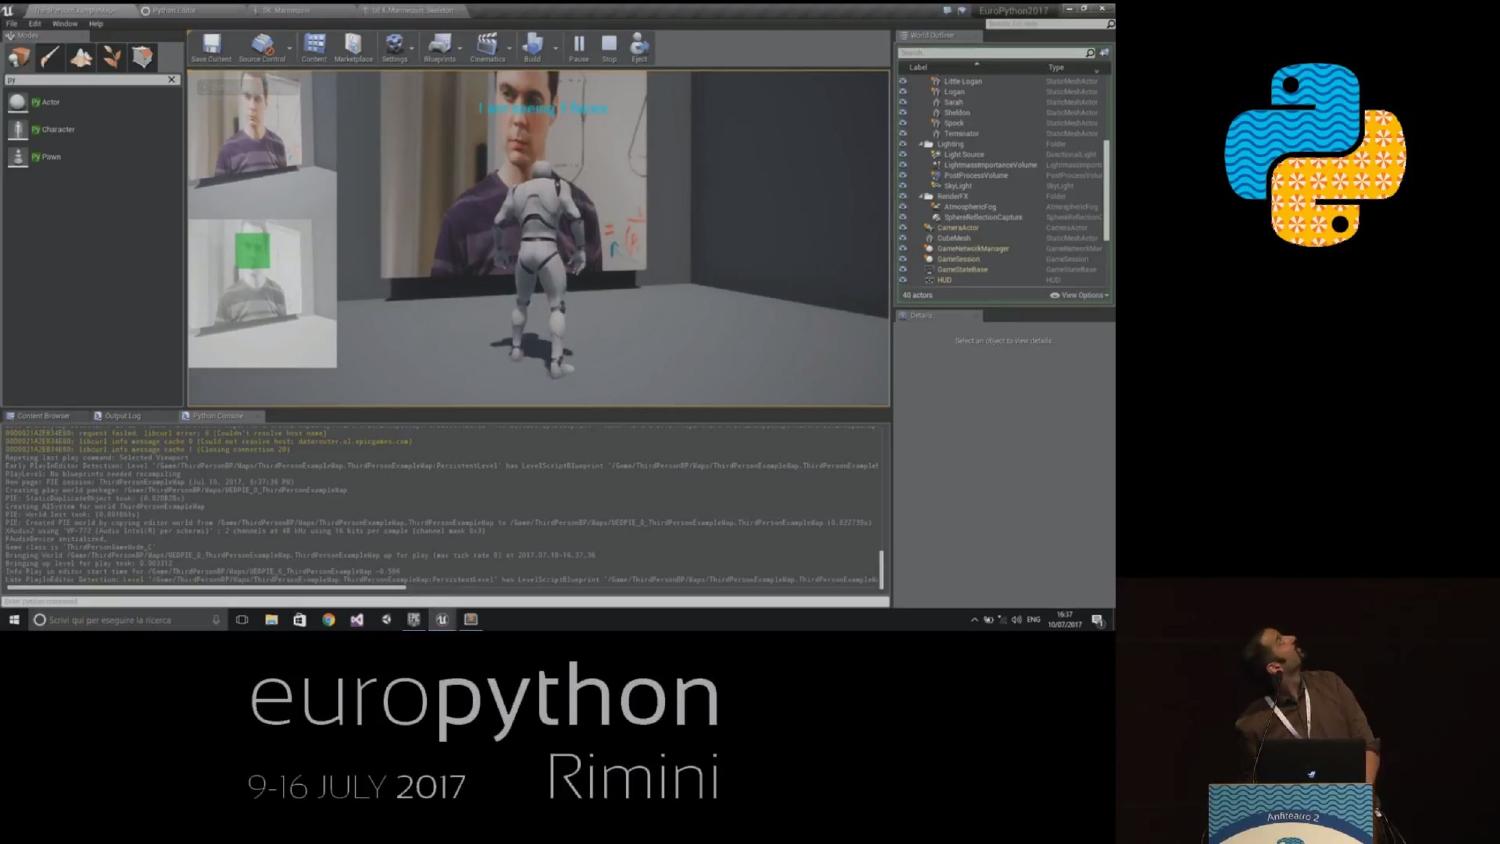Screen dimensions: 1500x844
Task: Show hidden system tray icons
Action: (x=974, y=620)
